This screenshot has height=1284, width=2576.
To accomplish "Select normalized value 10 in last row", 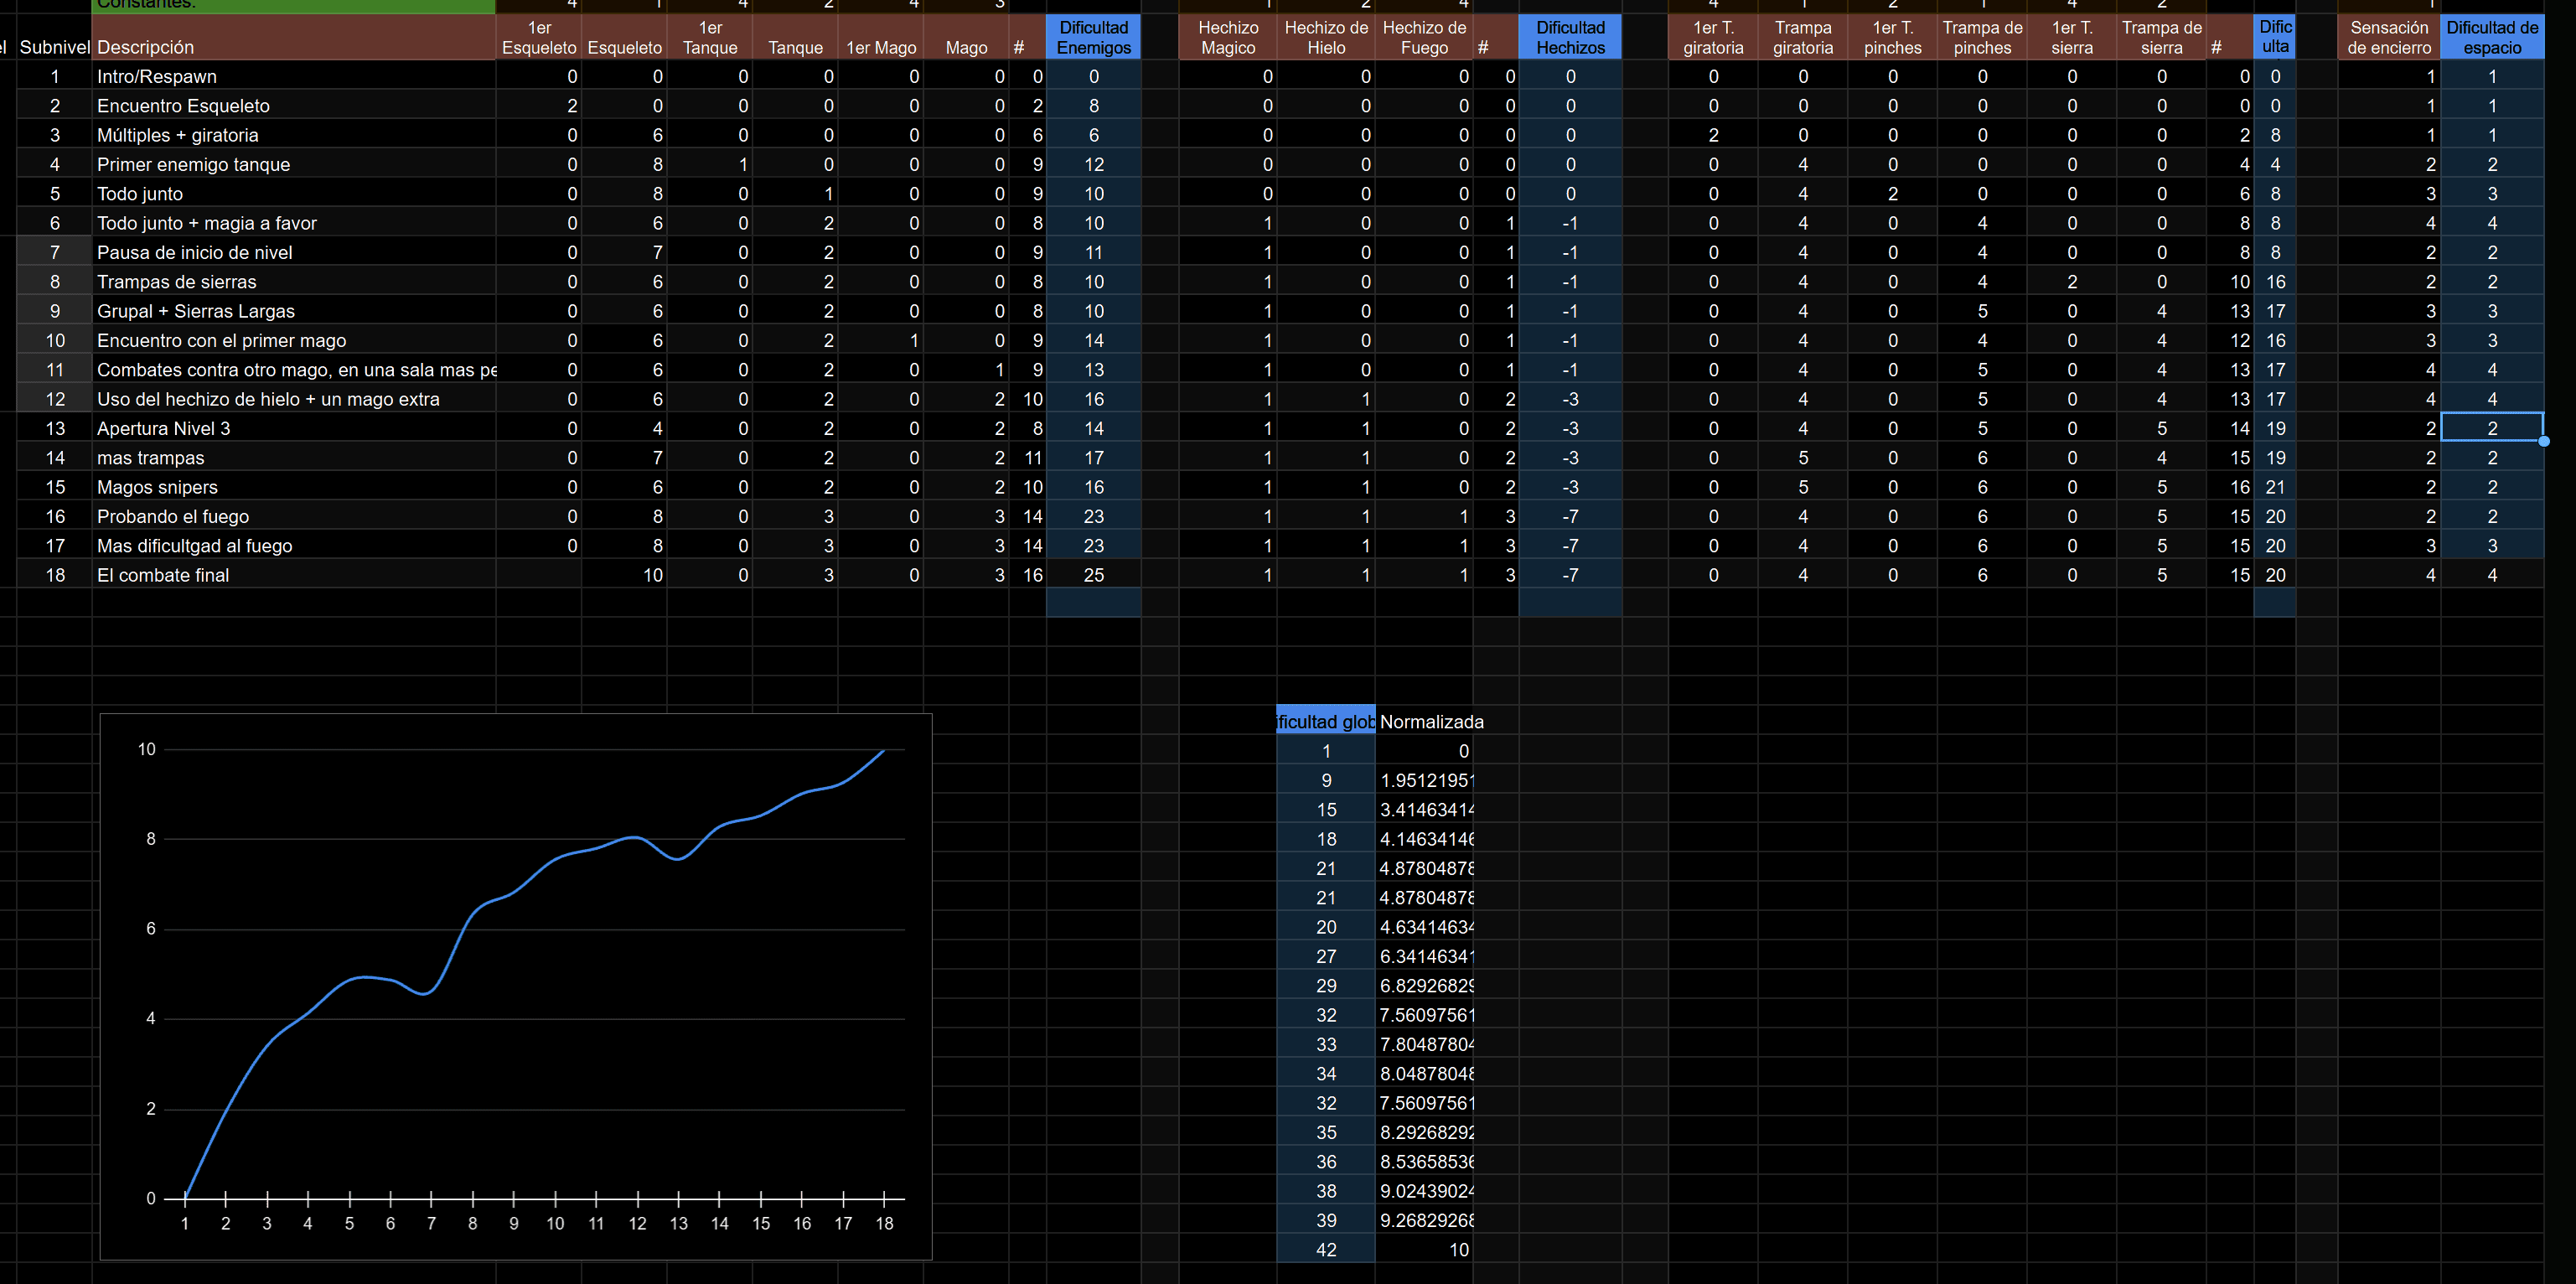I will tap(1424, 1249).
